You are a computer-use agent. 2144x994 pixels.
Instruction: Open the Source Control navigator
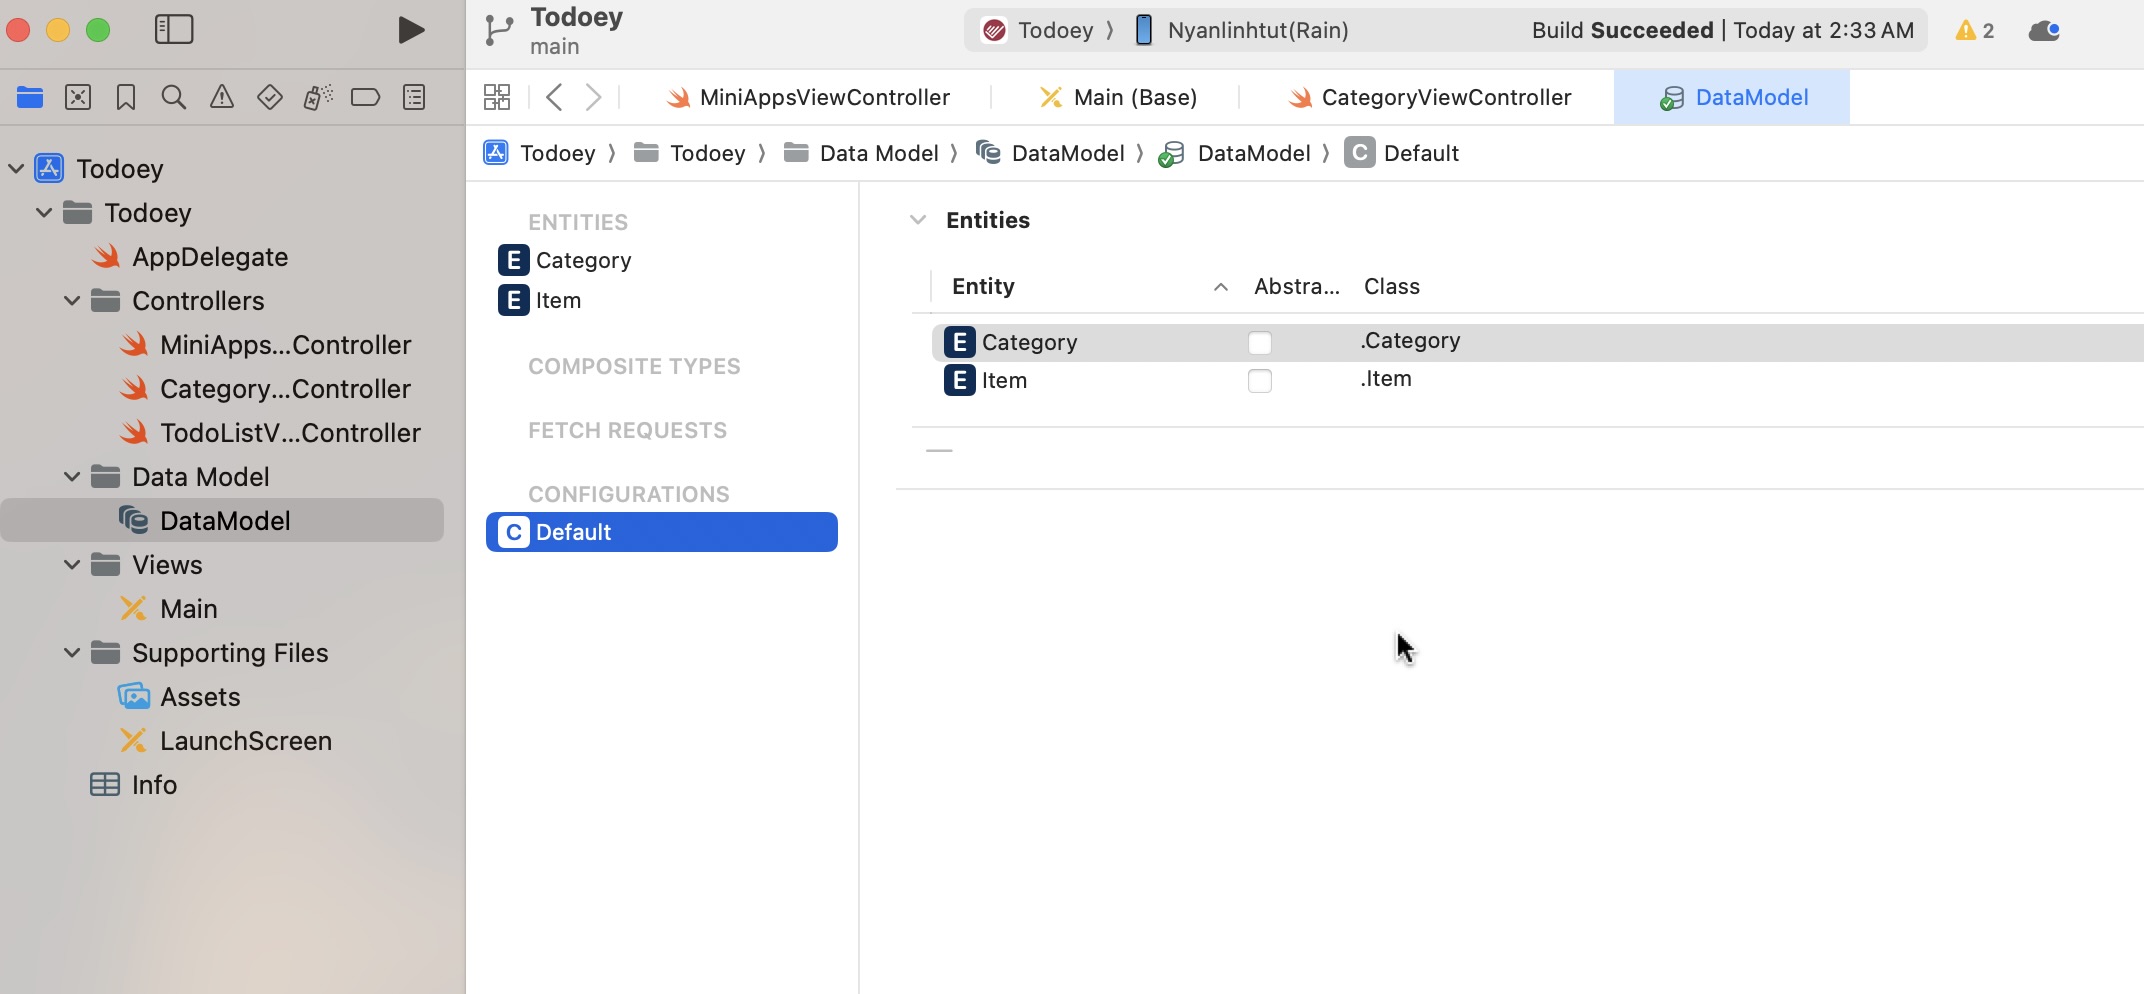click(78, 97)
